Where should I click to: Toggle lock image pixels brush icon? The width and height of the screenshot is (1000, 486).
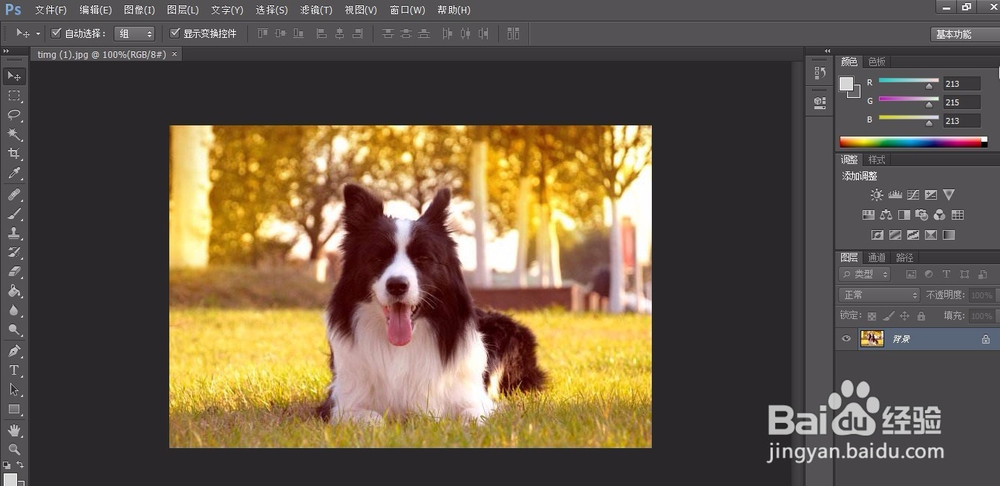(888, 316)
